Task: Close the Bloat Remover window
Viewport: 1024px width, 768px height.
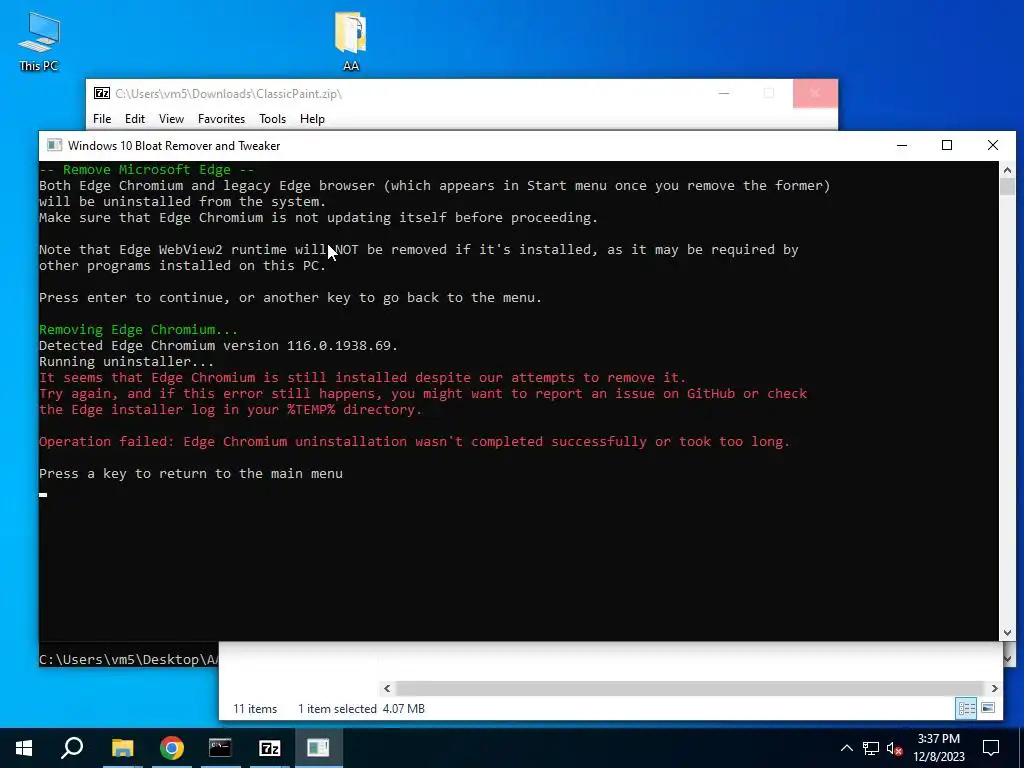Action: pos(993,145)
